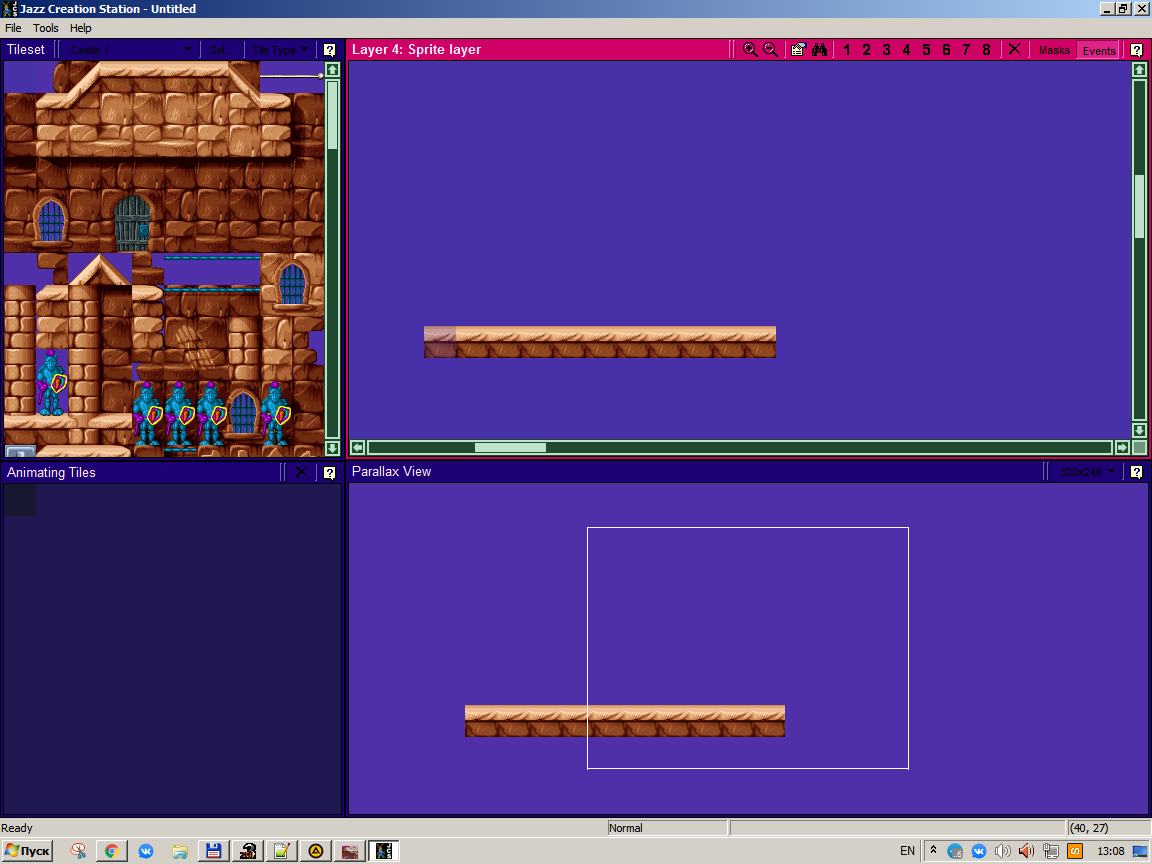1152x864 pixels.
Task: Open the 320x240 resolution dropdown
Action: (x=1087, y=472)
